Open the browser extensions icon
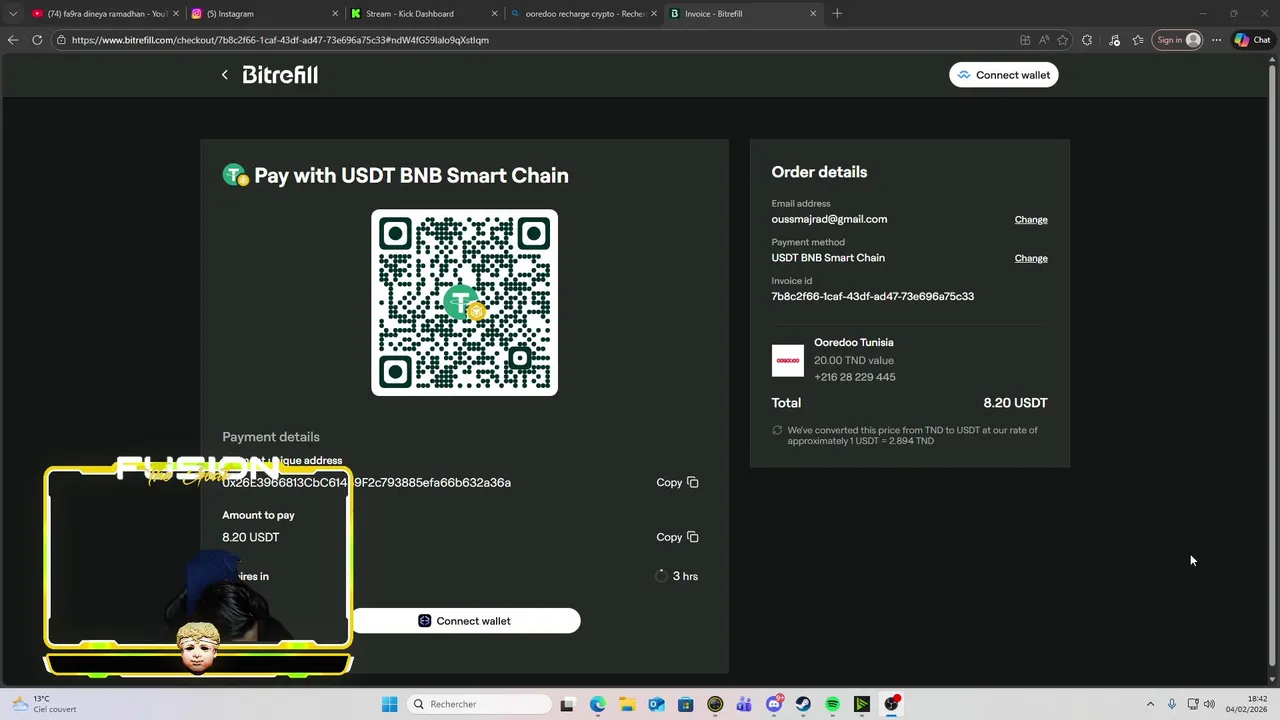 tap(1087, 40)
